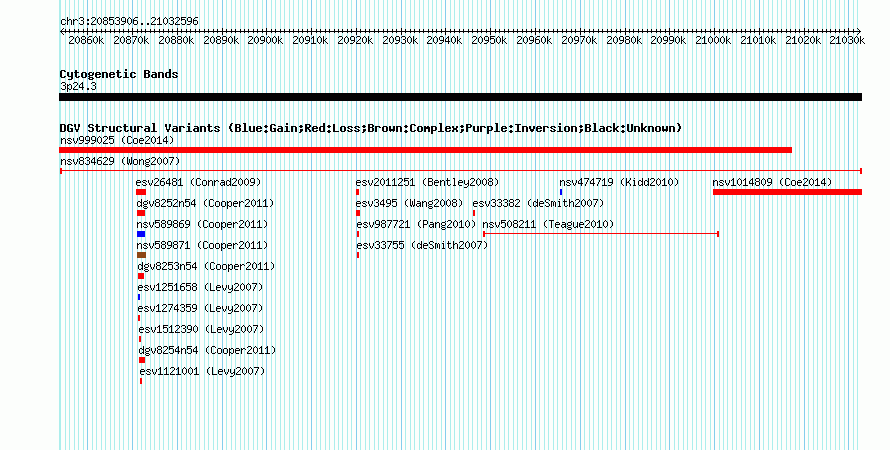
Task: Click the 21000k ruler position label
Action: point(713,40)
